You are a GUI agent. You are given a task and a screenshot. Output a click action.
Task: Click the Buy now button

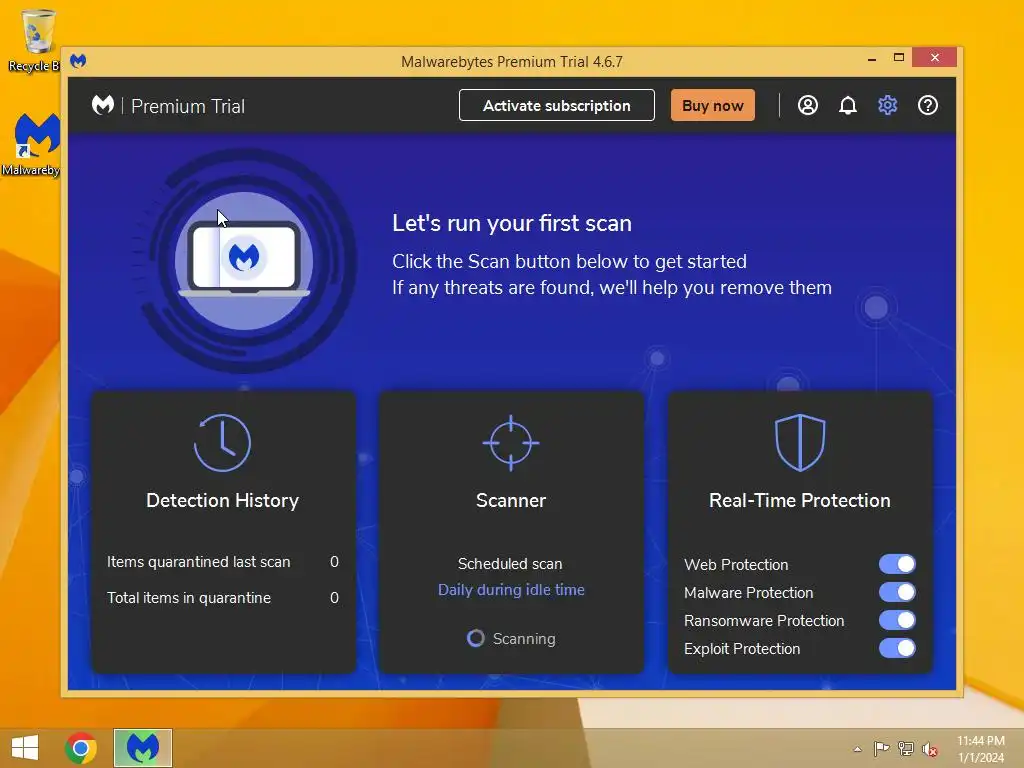point(712,105)
